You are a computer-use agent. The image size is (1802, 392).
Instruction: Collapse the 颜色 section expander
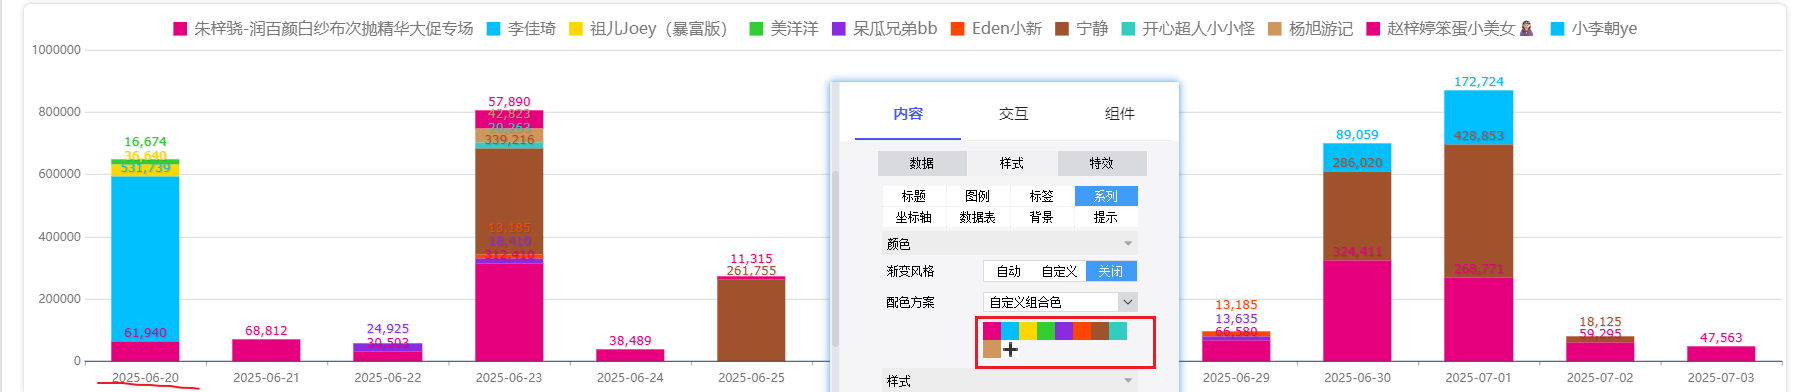1128,244
